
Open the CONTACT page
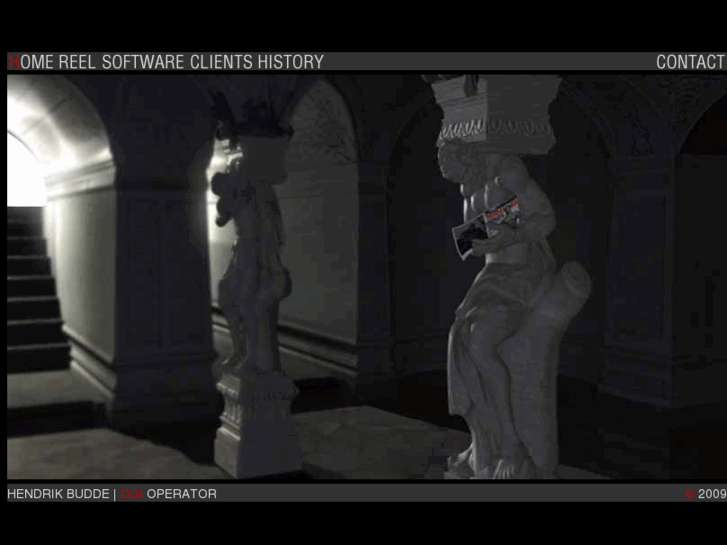coord(690,62)
